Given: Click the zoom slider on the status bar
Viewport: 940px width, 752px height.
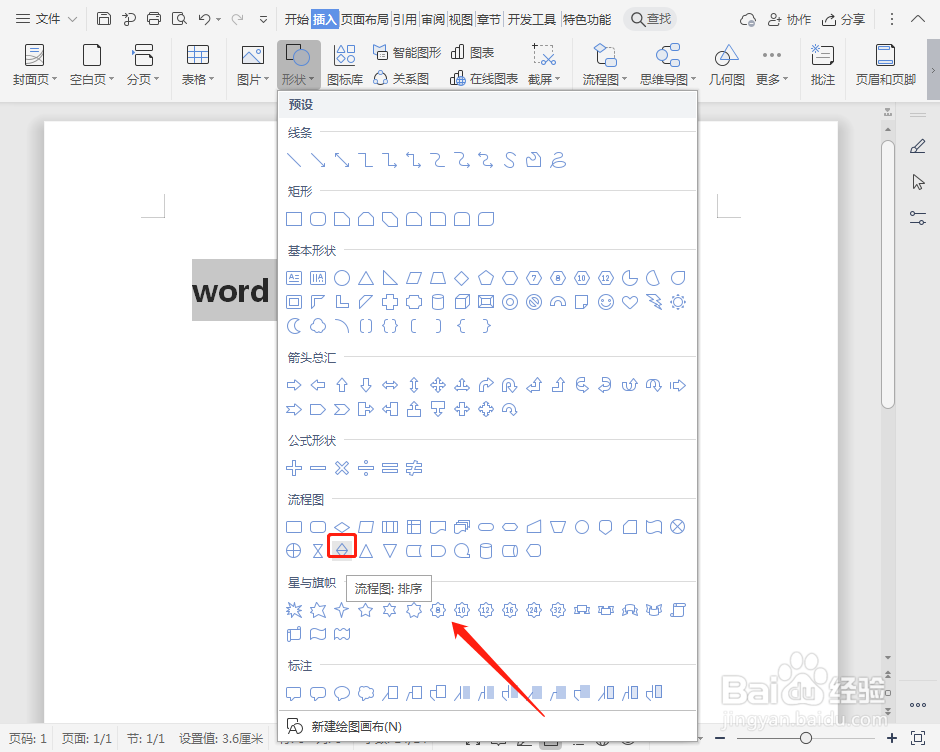Looking at the screenshot, I should 806,738.
